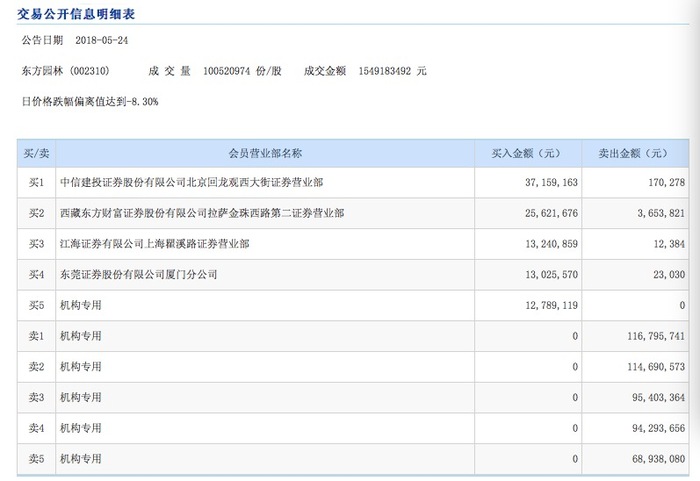Screen dimensions: 700x481
Task: Click 江海证券有限公司上海瞿溪路证券营业部 entry
Action: point(154,244)
